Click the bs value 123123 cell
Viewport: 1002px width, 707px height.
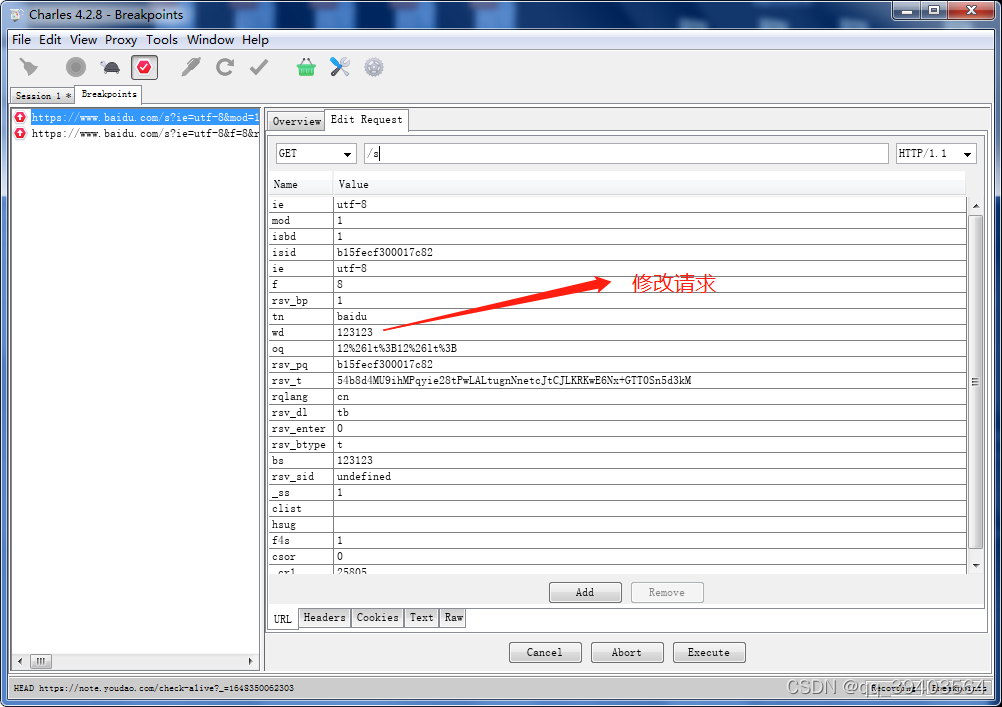[x=650, y=460]
